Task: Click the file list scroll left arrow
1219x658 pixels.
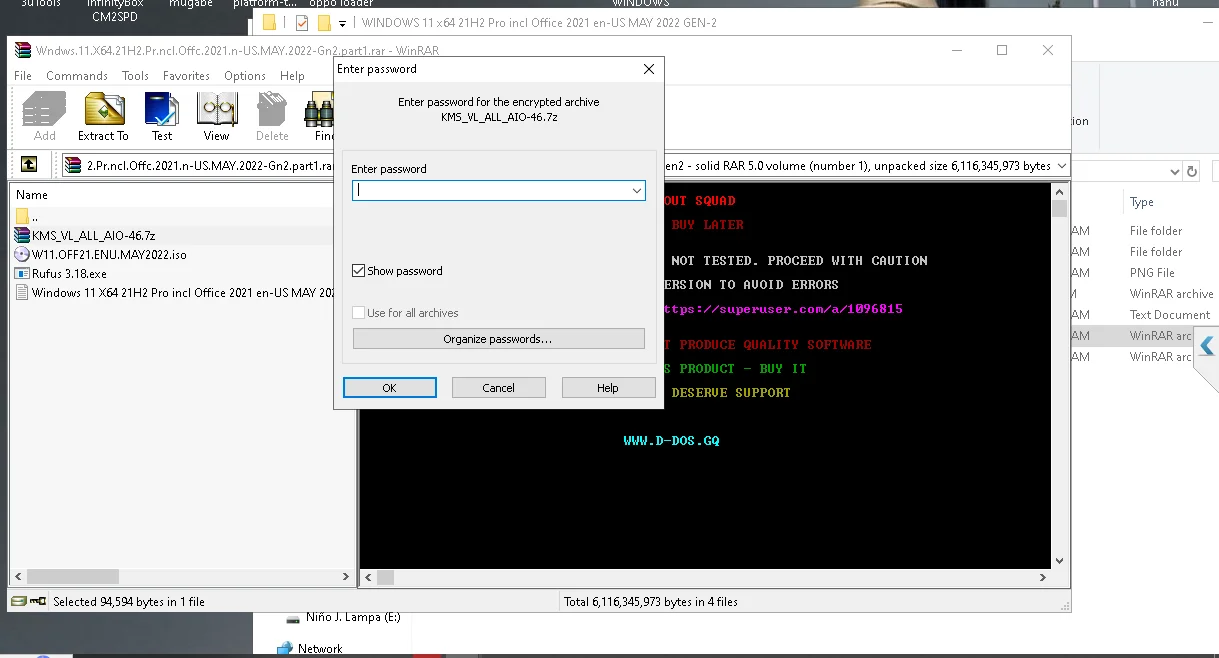Action: point(18,577)
